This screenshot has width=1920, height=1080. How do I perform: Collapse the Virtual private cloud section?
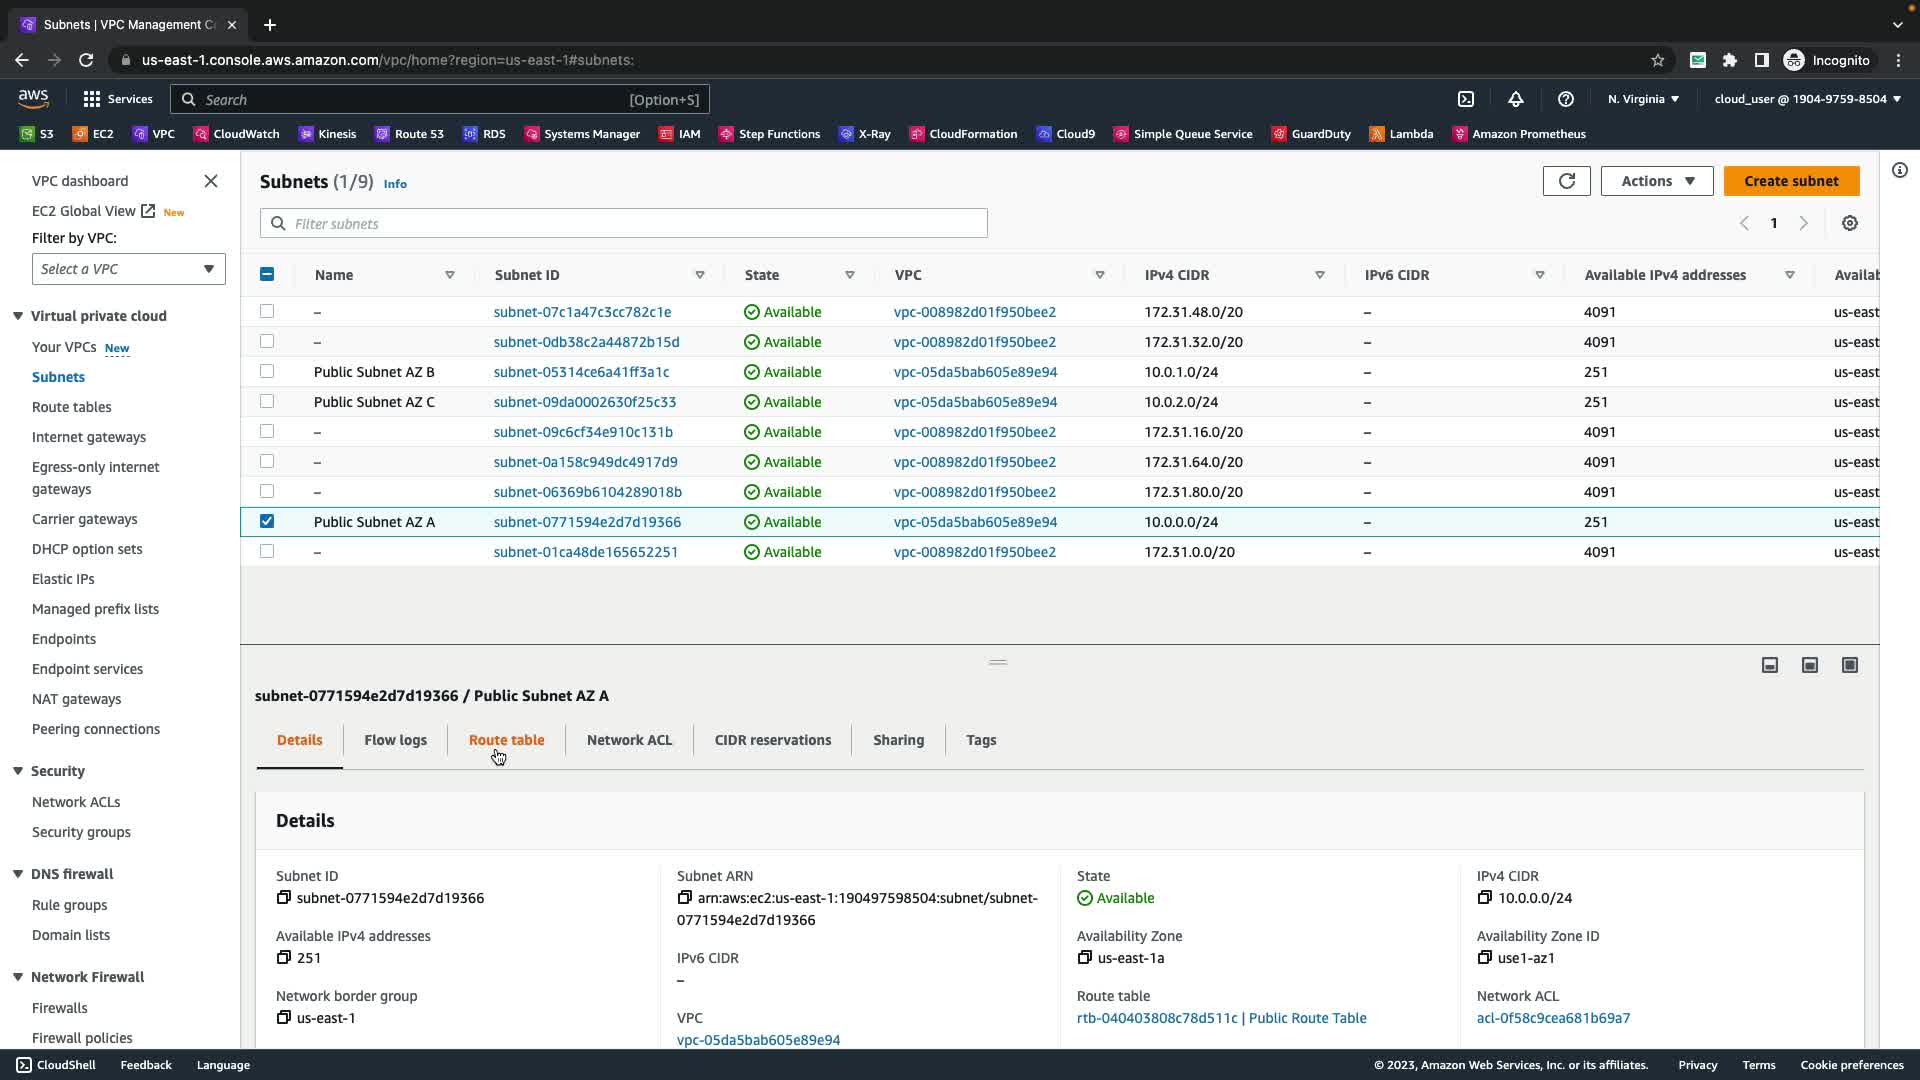coord(18,316)
